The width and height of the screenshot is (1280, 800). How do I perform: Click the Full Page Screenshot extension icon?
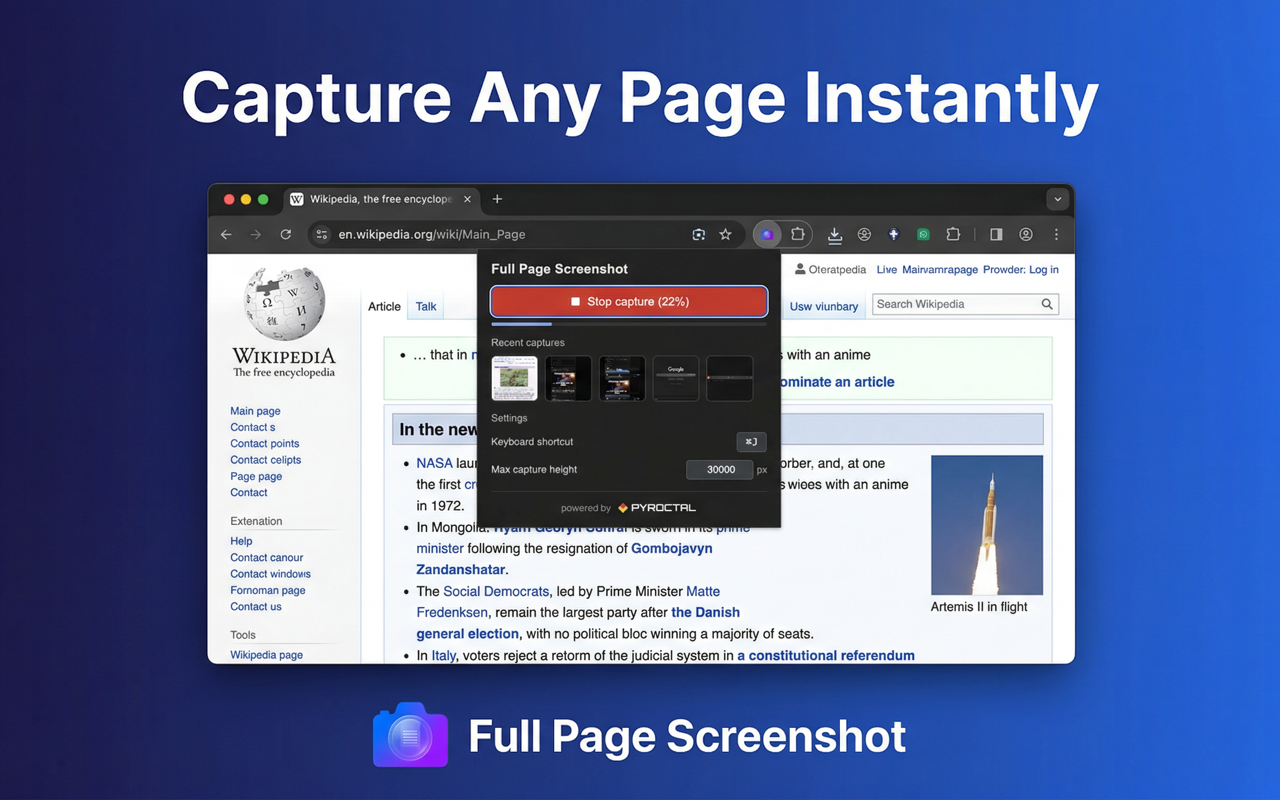tap(767, 234)
